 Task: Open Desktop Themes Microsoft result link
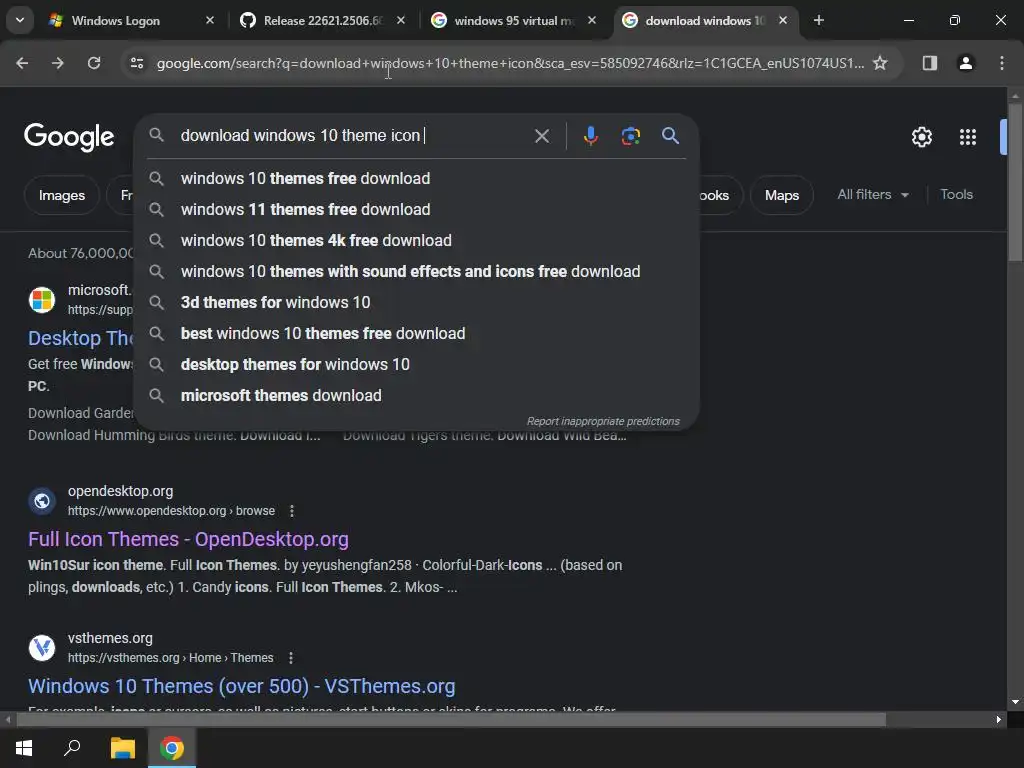[80, 338]
